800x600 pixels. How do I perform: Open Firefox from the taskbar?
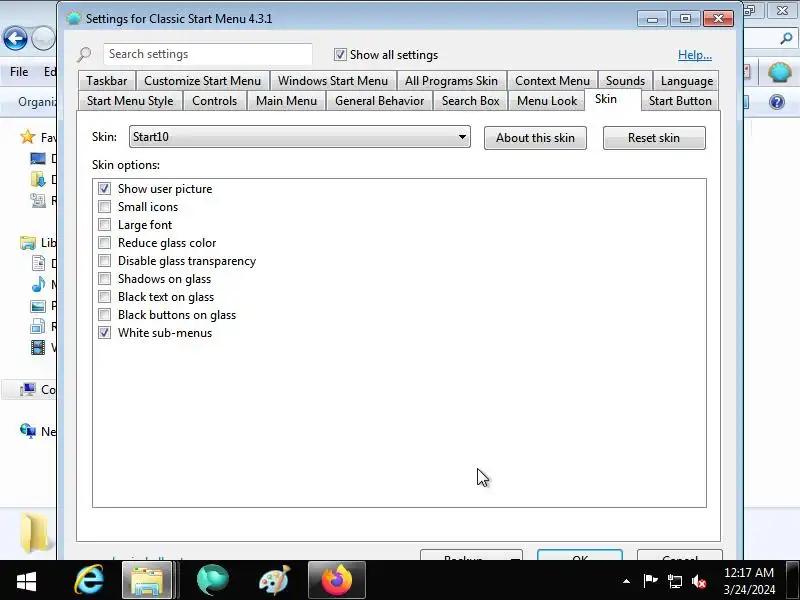point(337,580)
